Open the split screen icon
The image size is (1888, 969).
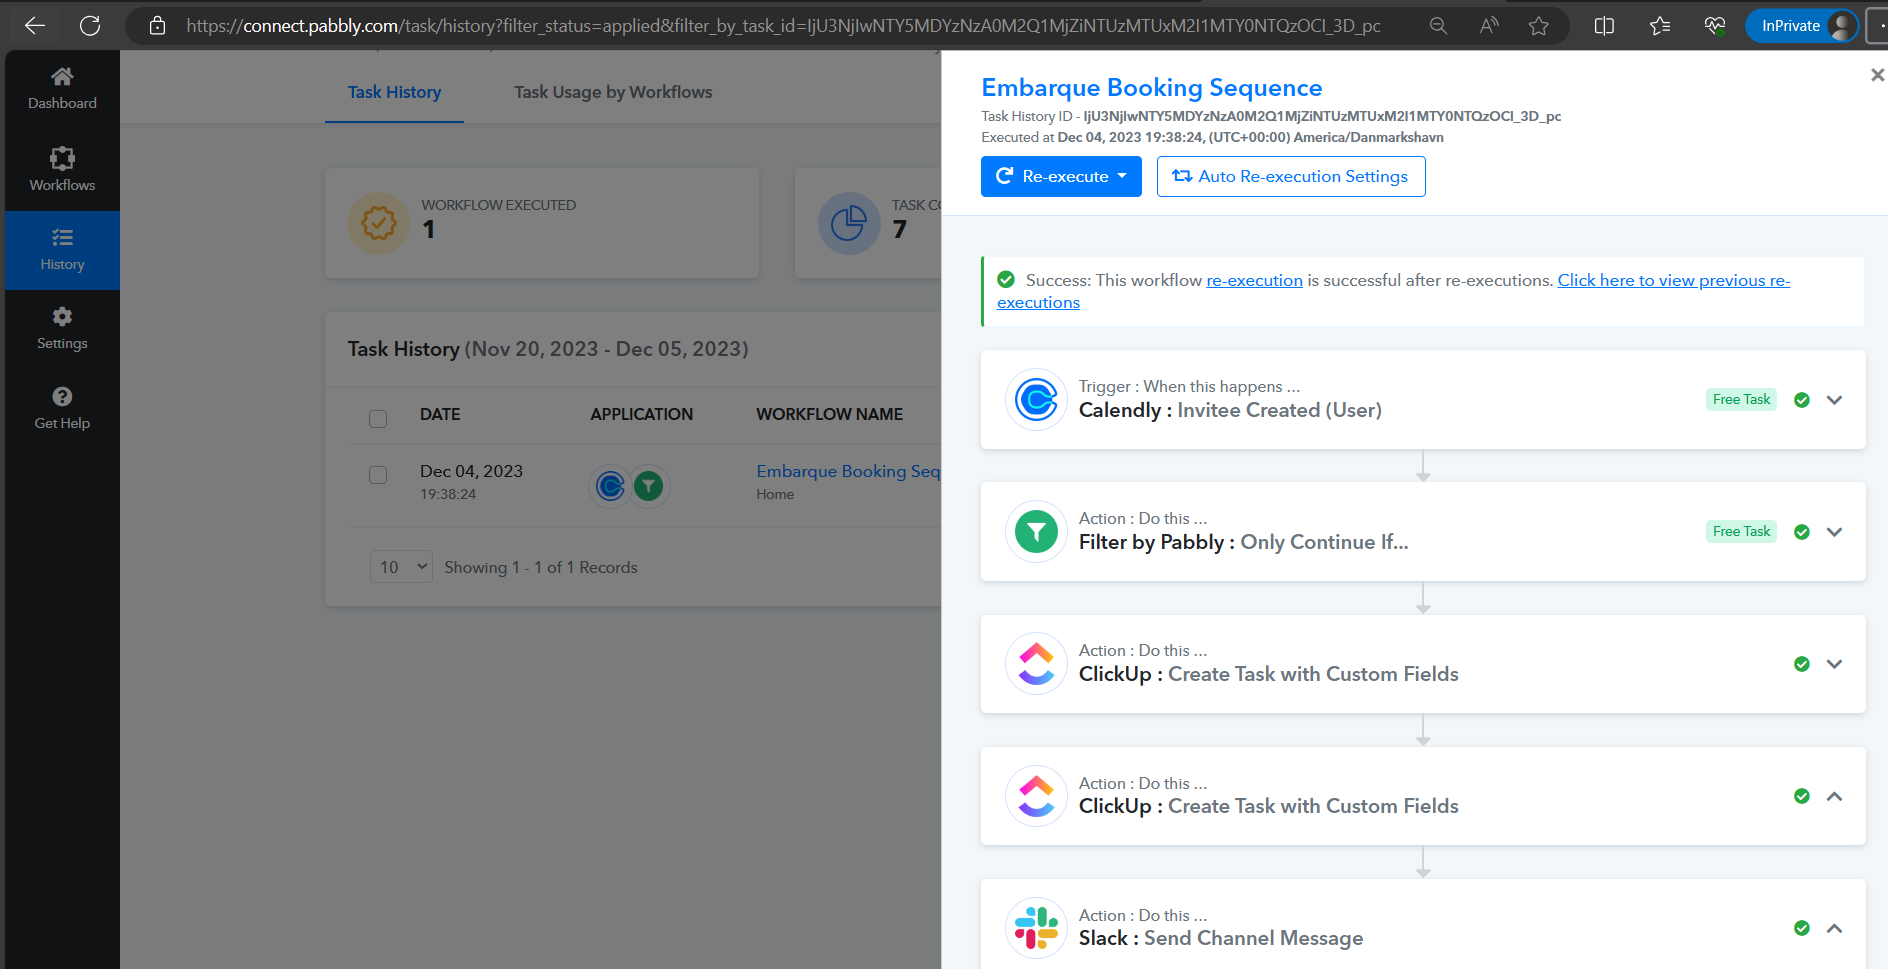tap(1604, 26)
